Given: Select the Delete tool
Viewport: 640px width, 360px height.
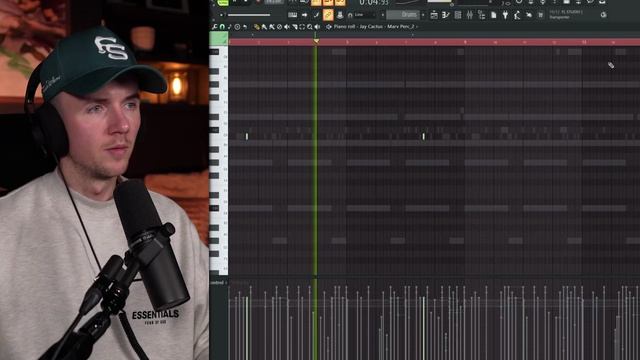Looking at the screenshot, I should pos(279,27).
